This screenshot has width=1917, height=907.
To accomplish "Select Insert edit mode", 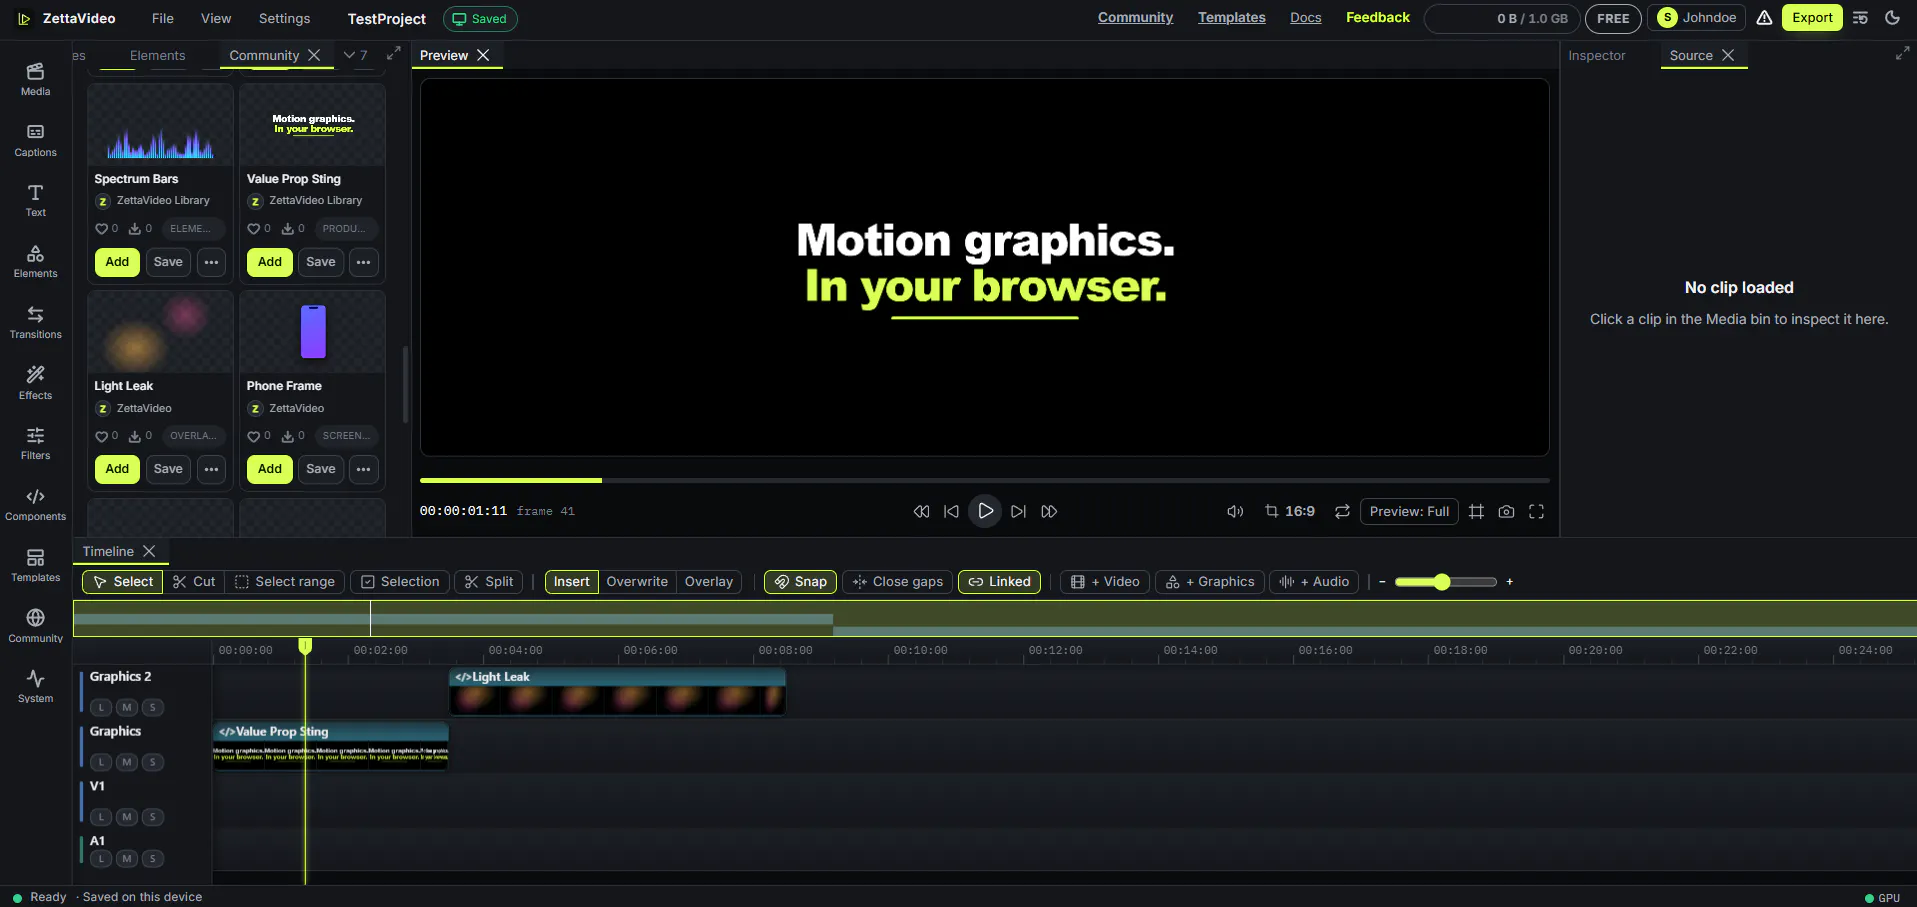I will (x=572, y=582).
